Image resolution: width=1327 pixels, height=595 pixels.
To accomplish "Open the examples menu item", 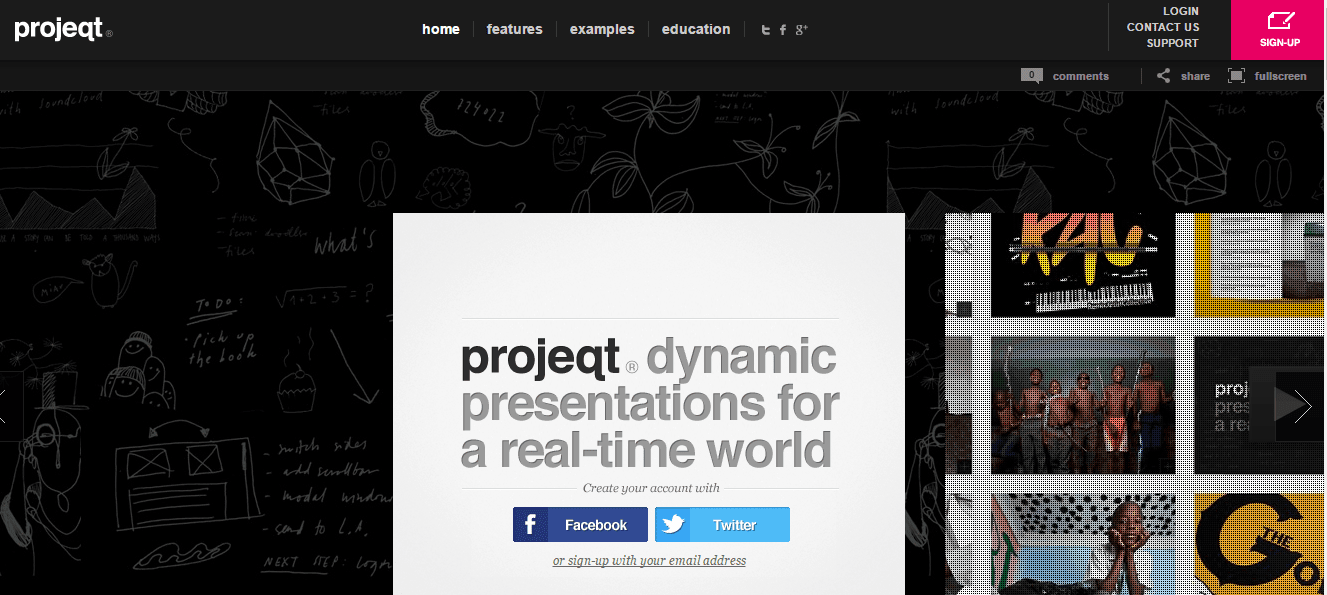I will coord(602,29).
